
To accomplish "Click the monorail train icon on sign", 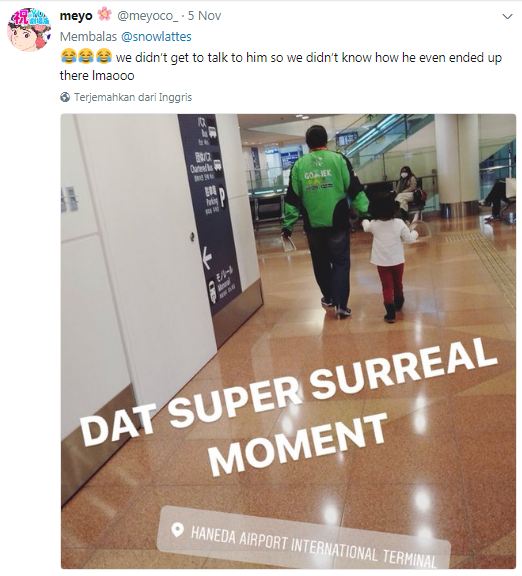I will 212,292.
